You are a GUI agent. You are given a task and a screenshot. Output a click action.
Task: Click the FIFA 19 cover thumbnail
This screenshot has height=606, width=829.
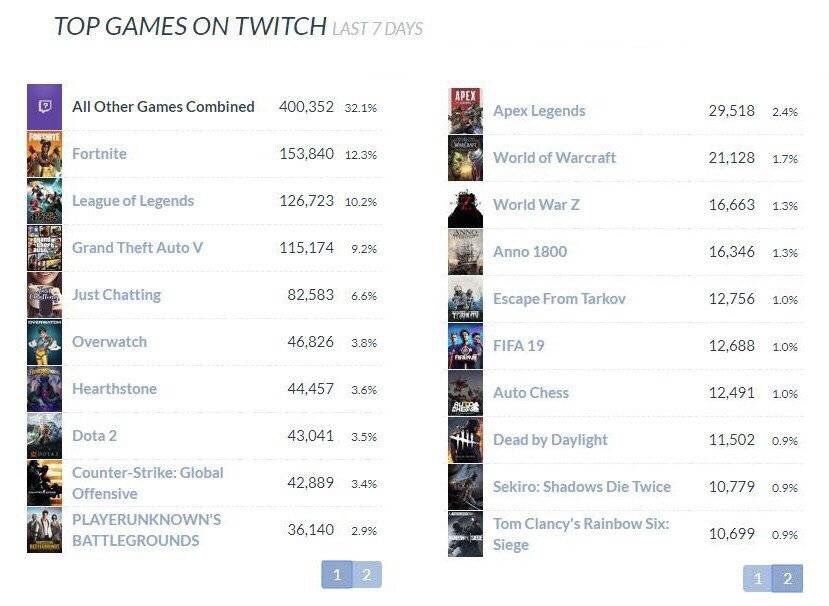tap(465, 346)
